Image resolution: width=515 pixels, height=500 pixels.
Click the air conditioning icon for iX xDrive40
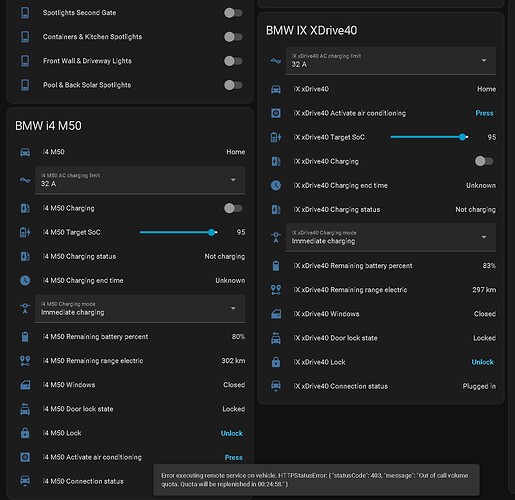pos(276,113)
